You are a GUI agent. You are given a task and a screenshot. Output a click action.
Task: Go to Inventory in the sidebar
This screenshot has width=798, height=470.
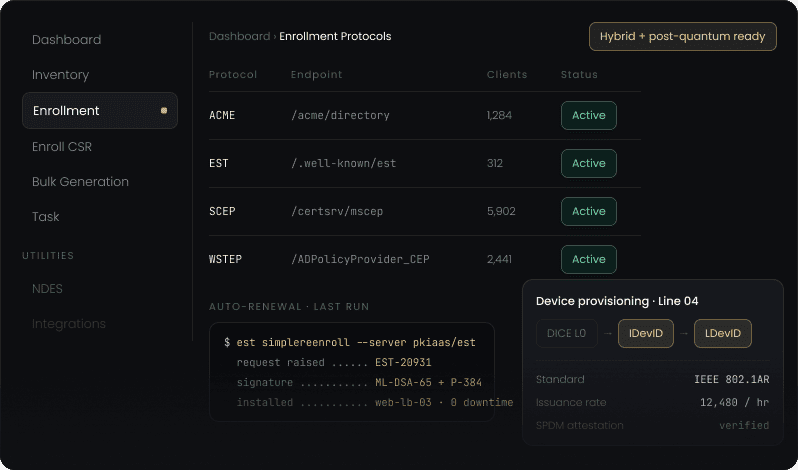tap(61, 75)
